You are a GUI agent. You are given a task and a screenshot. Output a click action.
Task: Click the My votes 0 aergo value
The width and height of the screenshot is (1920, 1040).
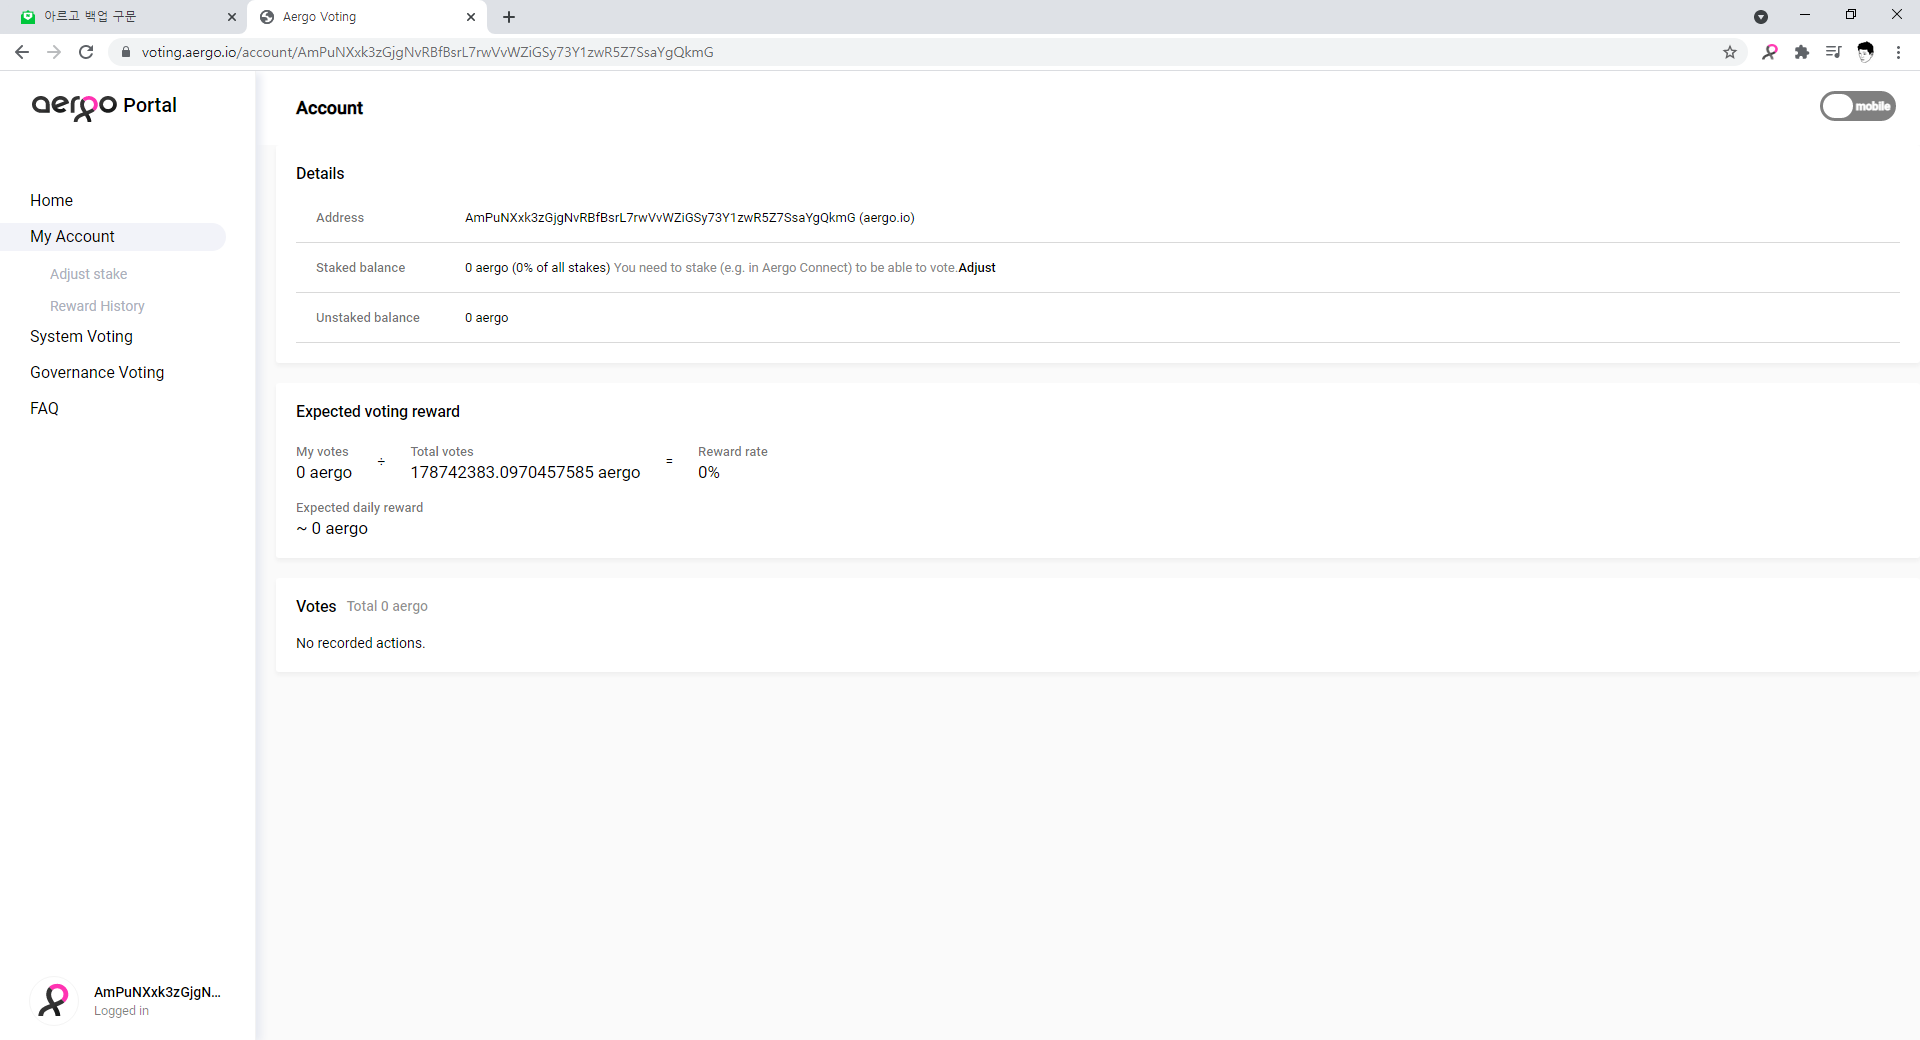324,472
